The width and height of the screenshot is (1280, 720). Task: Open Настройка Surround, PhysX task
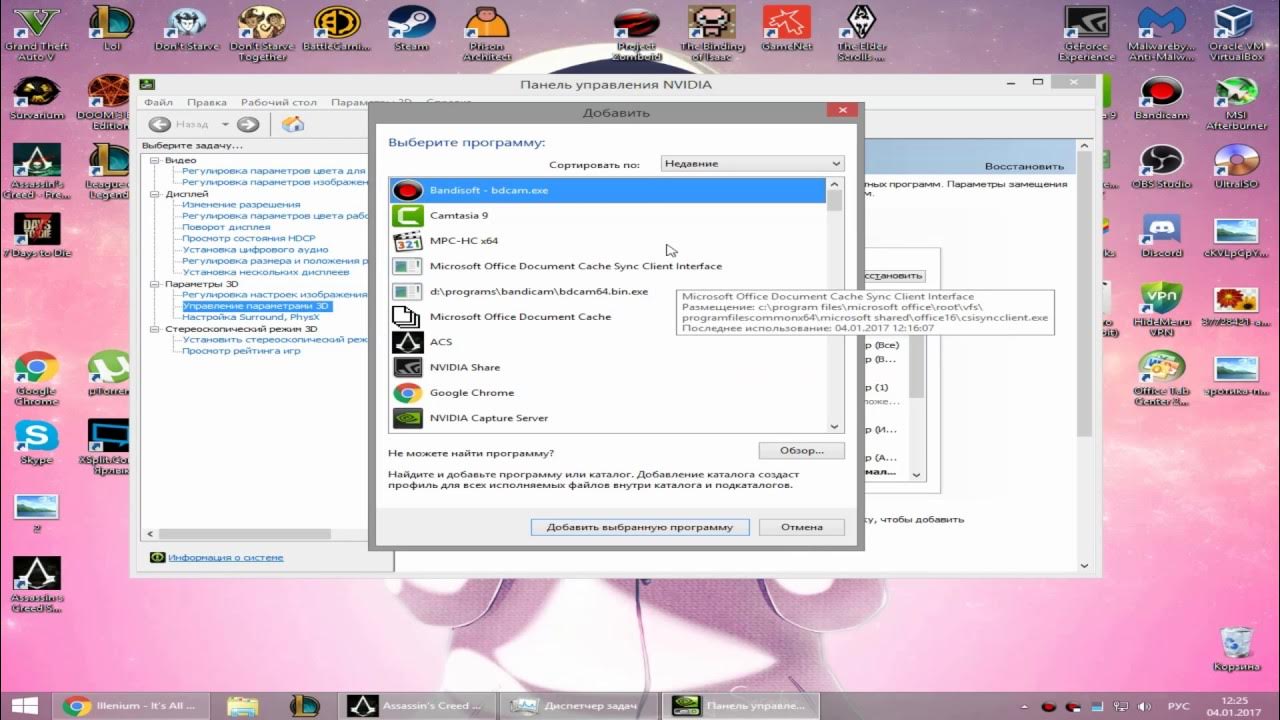[250, 317]
